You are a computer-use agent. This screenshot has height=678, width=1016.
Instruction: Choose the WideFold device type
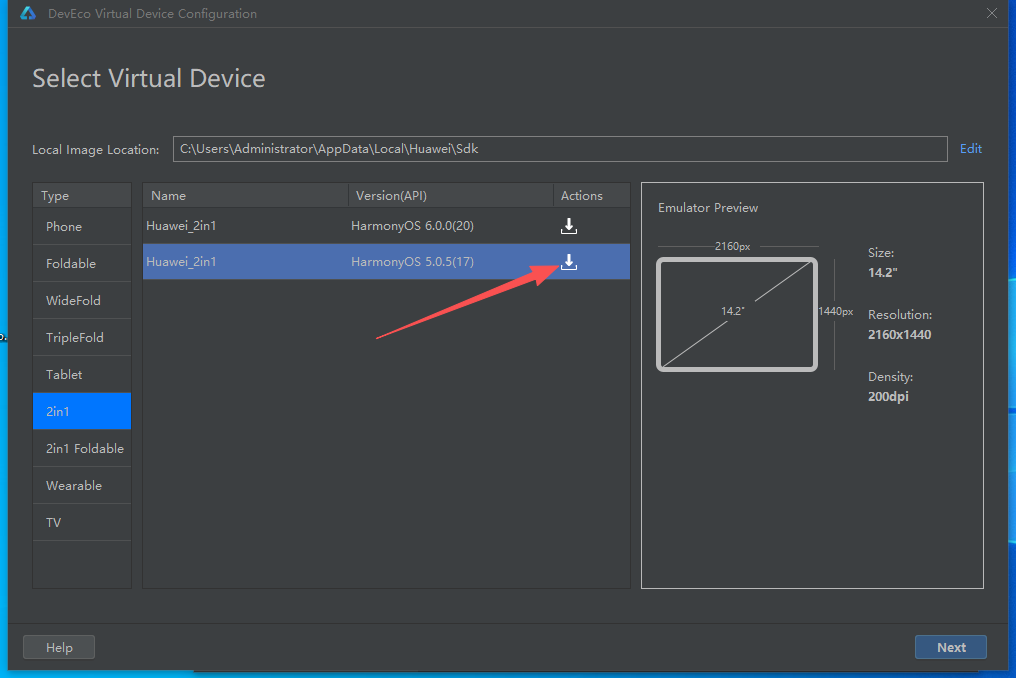[82, 300]
